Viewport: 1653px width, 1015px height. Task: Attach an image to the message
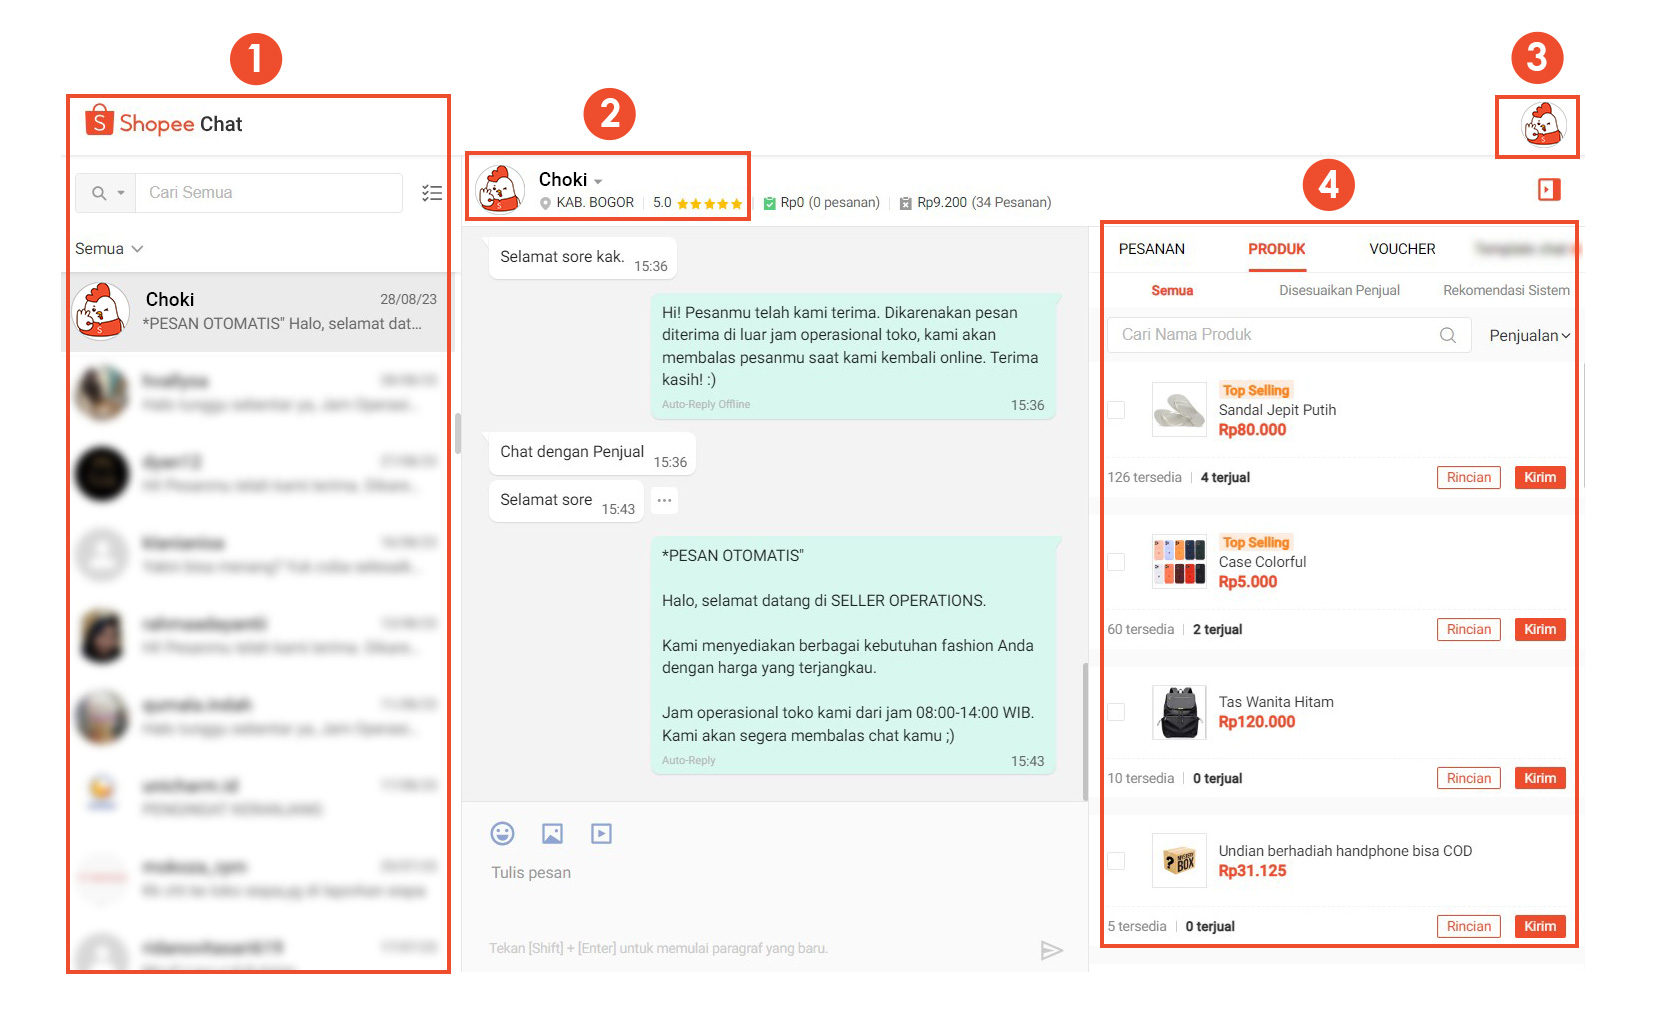[551, 833]
